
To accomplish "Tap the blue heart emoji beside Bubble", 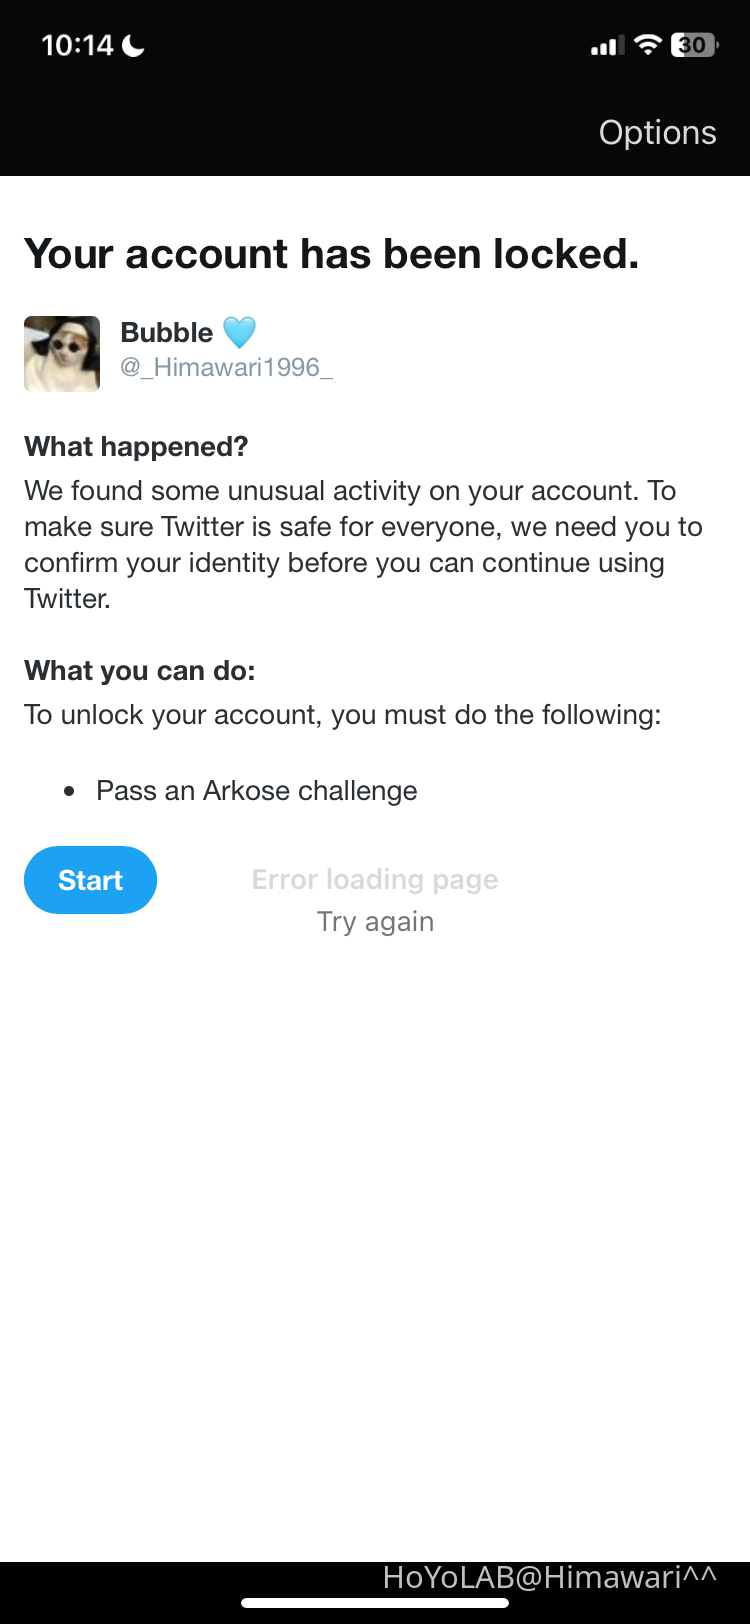I will coord(239,332).
